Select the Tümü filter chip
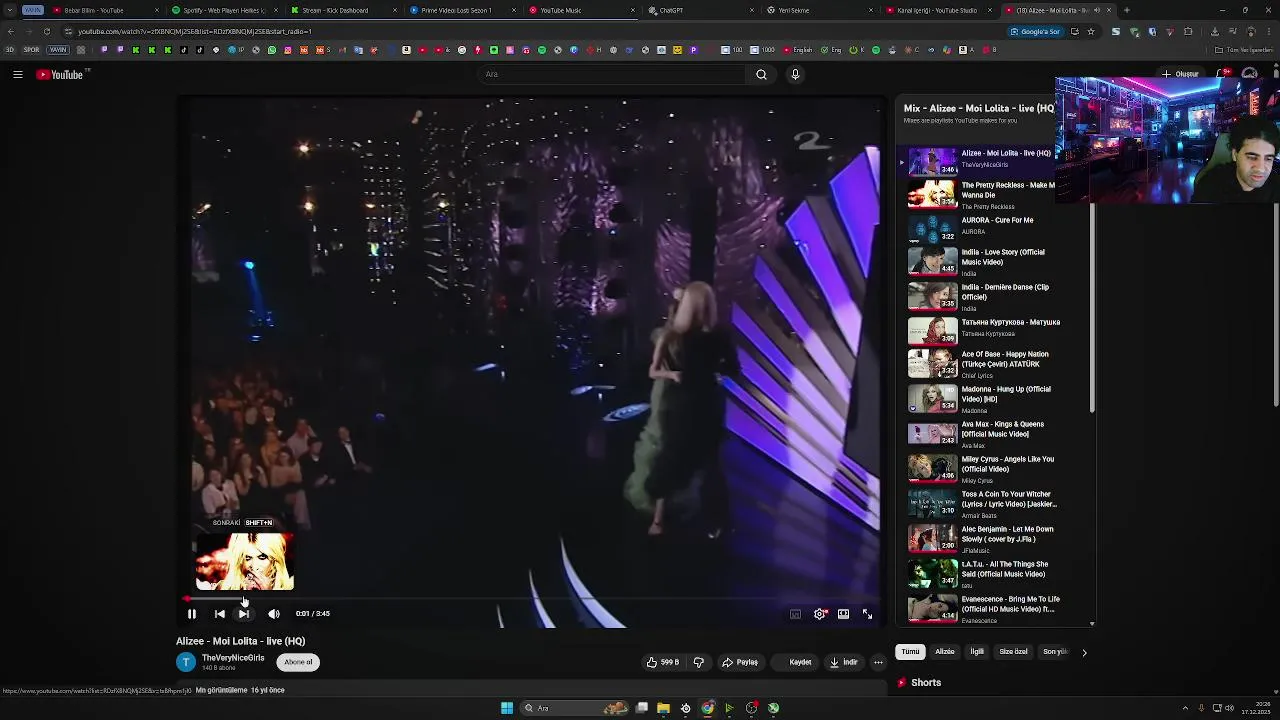The image size is (1280, 720). 910,652
